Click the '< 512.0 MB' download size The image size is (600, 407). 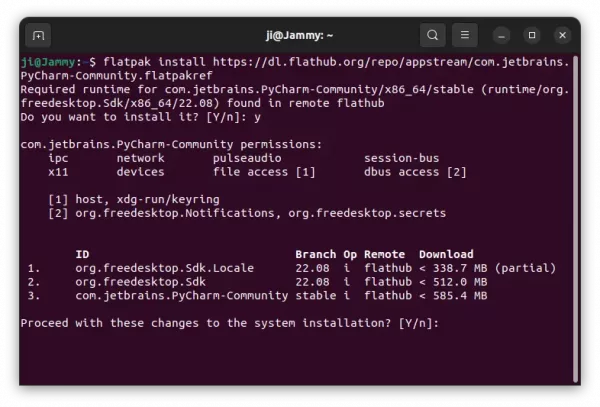[x=453, y=282]
